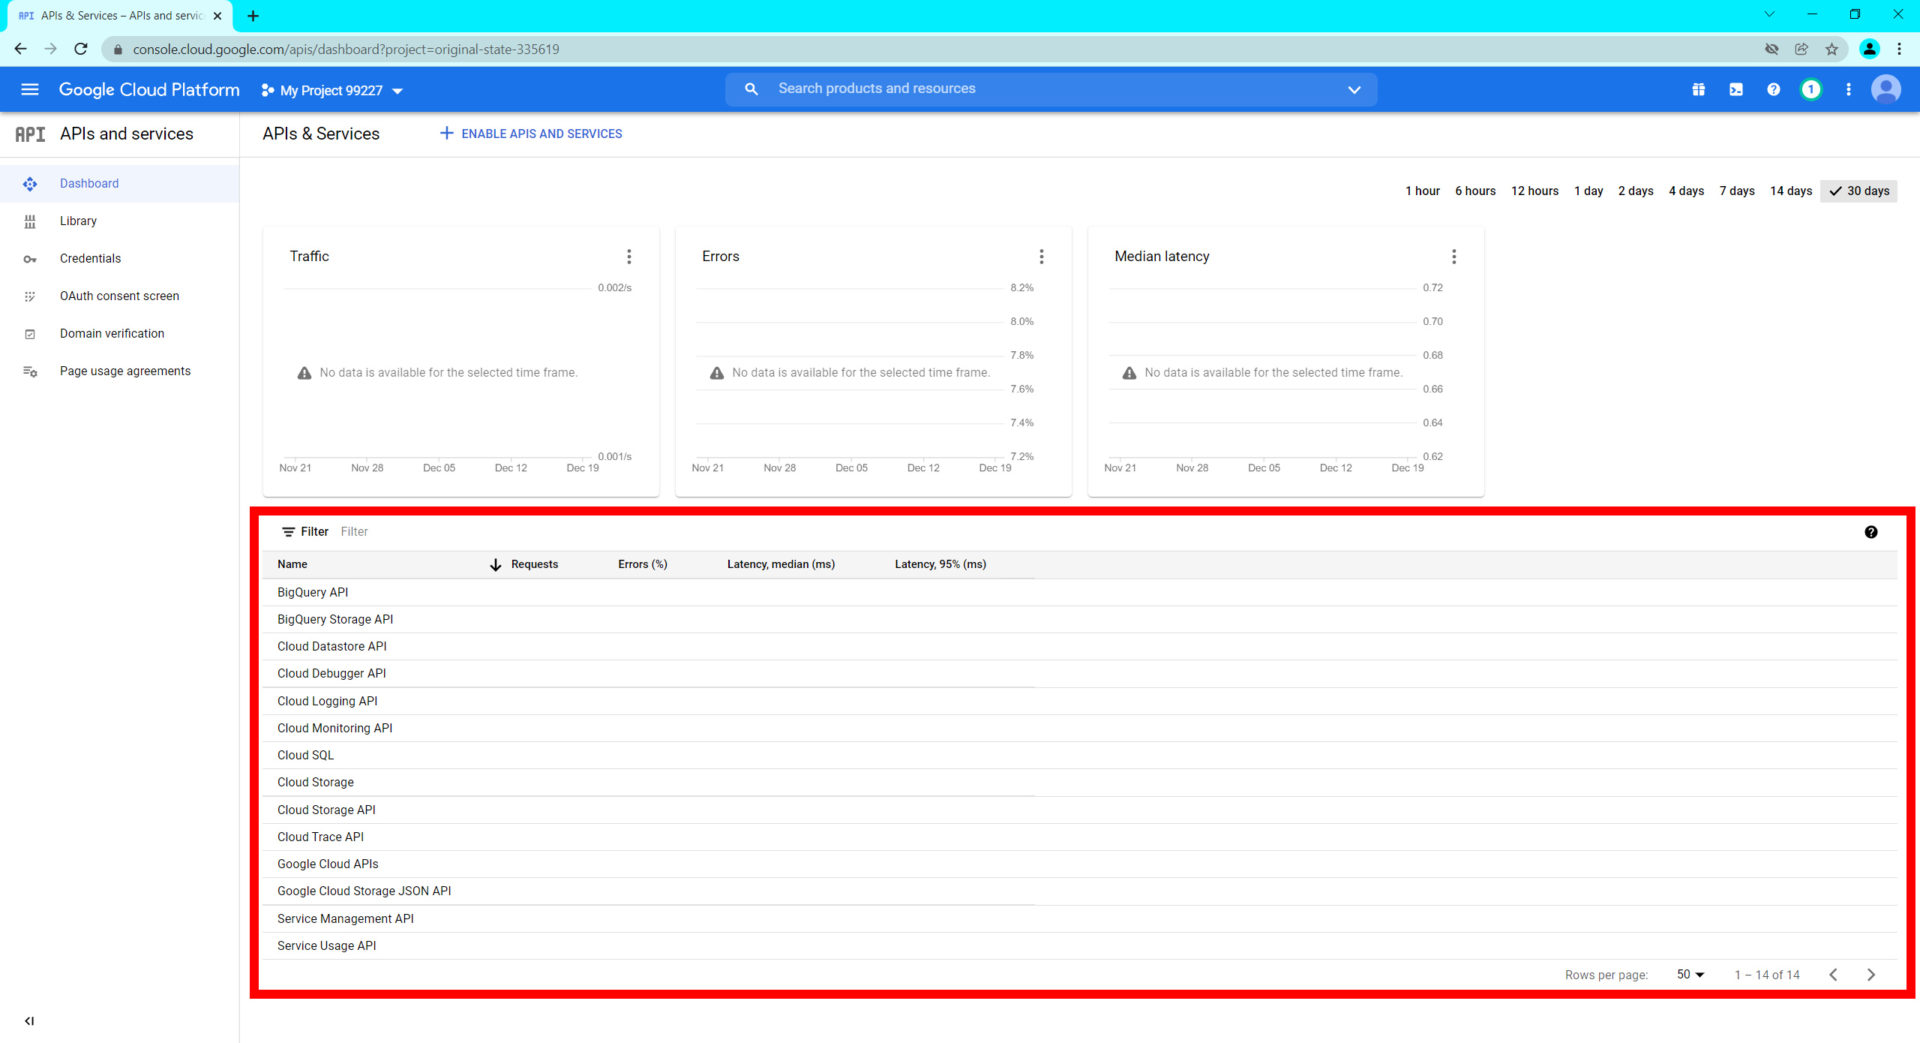Open Median latency chart options menu
This screenshot has width=1920, height=1043.
[x=1454, y=257]
